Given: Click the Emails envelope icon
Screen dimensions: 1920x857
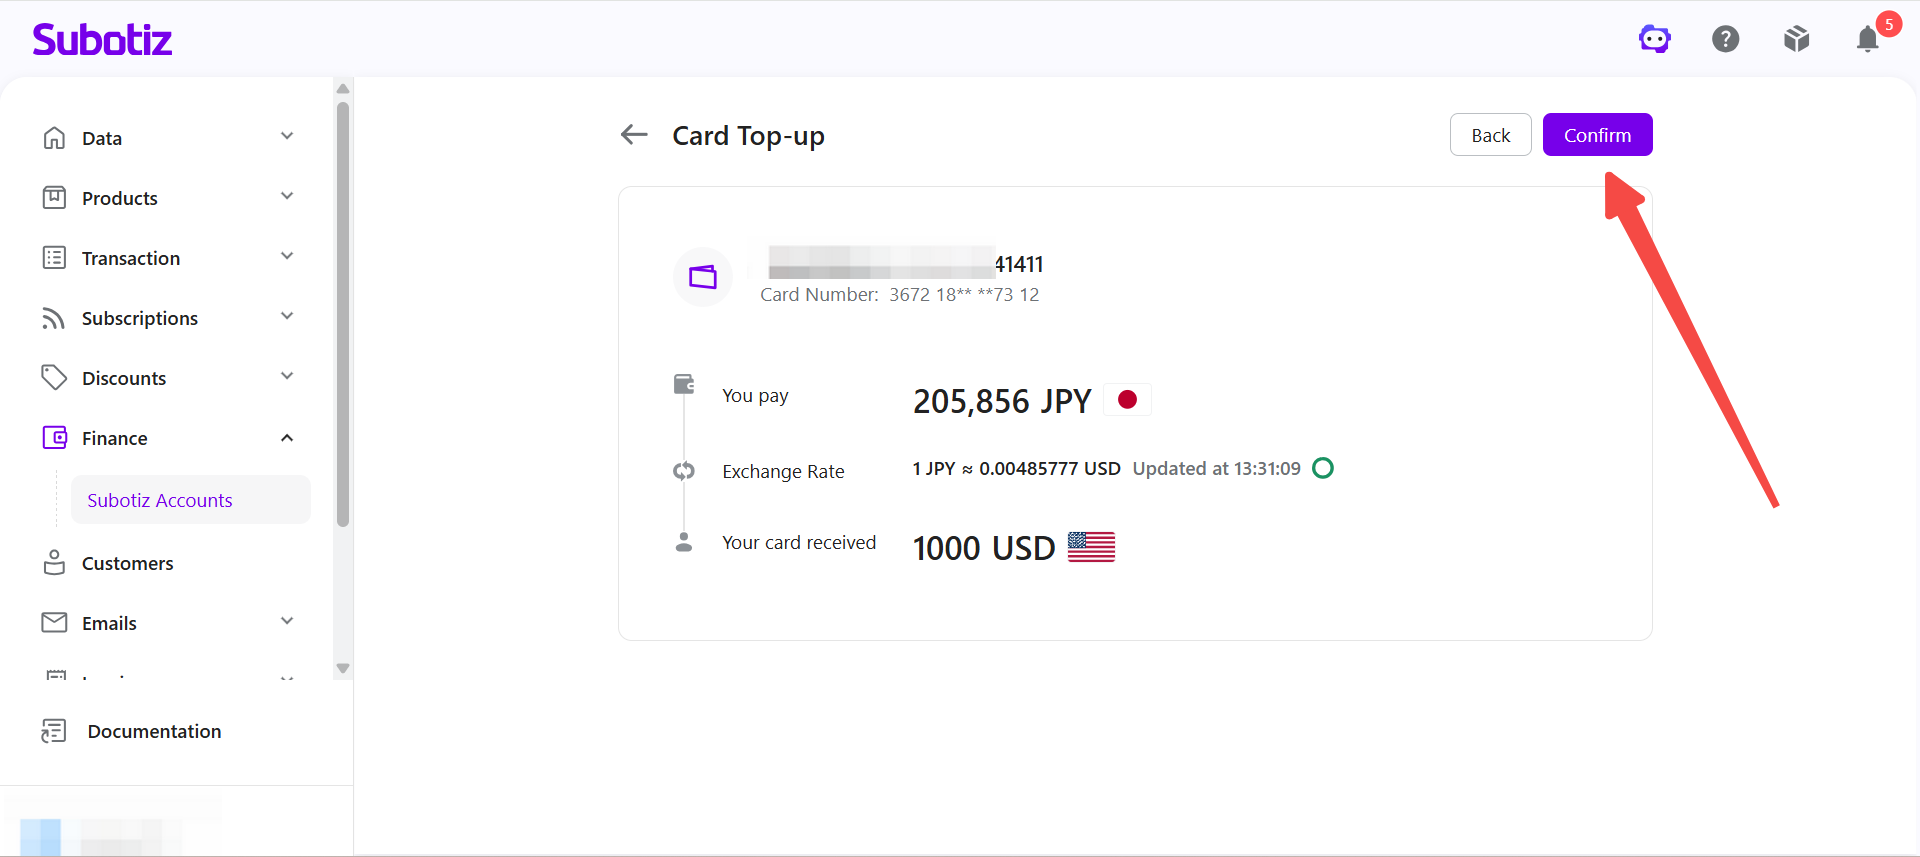Looking at the screenshot, I should (54, 622).
